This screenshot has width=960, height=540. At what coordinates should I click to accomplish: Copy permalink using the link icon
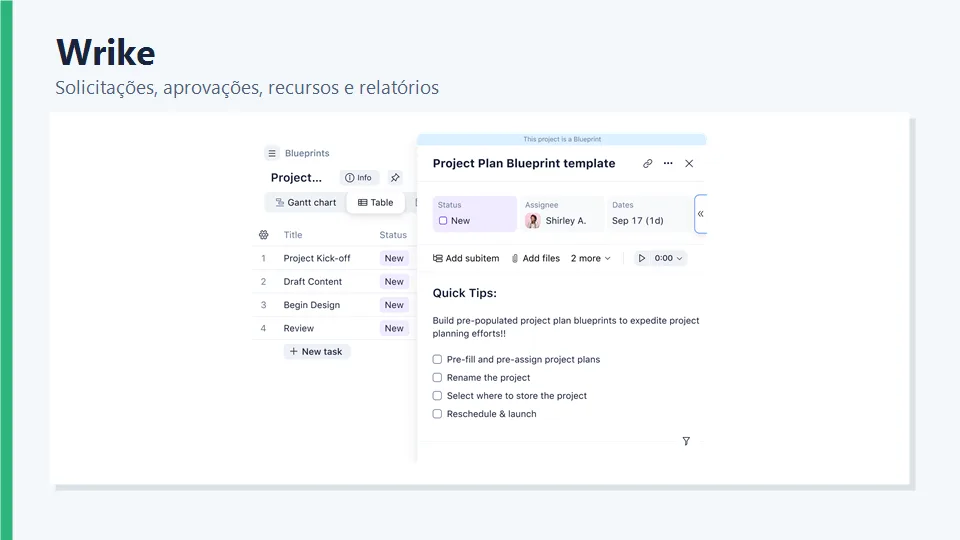(x=647, y=163)
